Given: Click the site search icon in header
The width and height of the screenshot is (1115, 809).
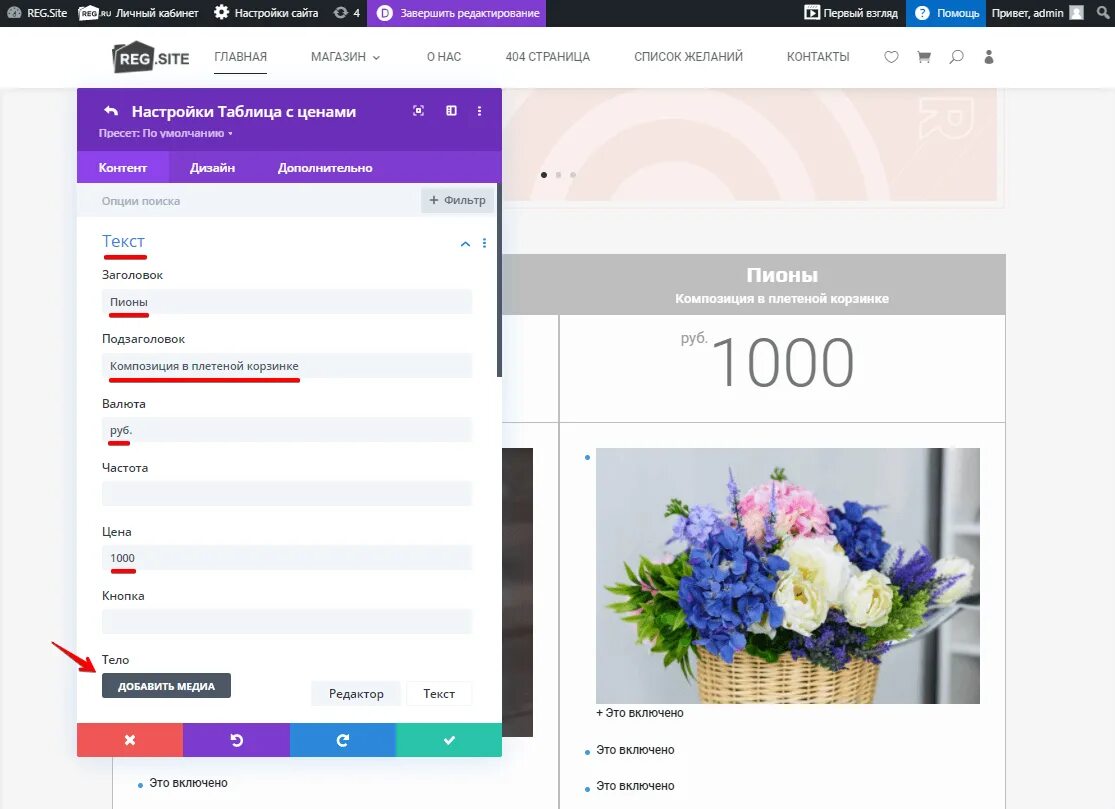Looking at the screenshot, I should point(956,57).
